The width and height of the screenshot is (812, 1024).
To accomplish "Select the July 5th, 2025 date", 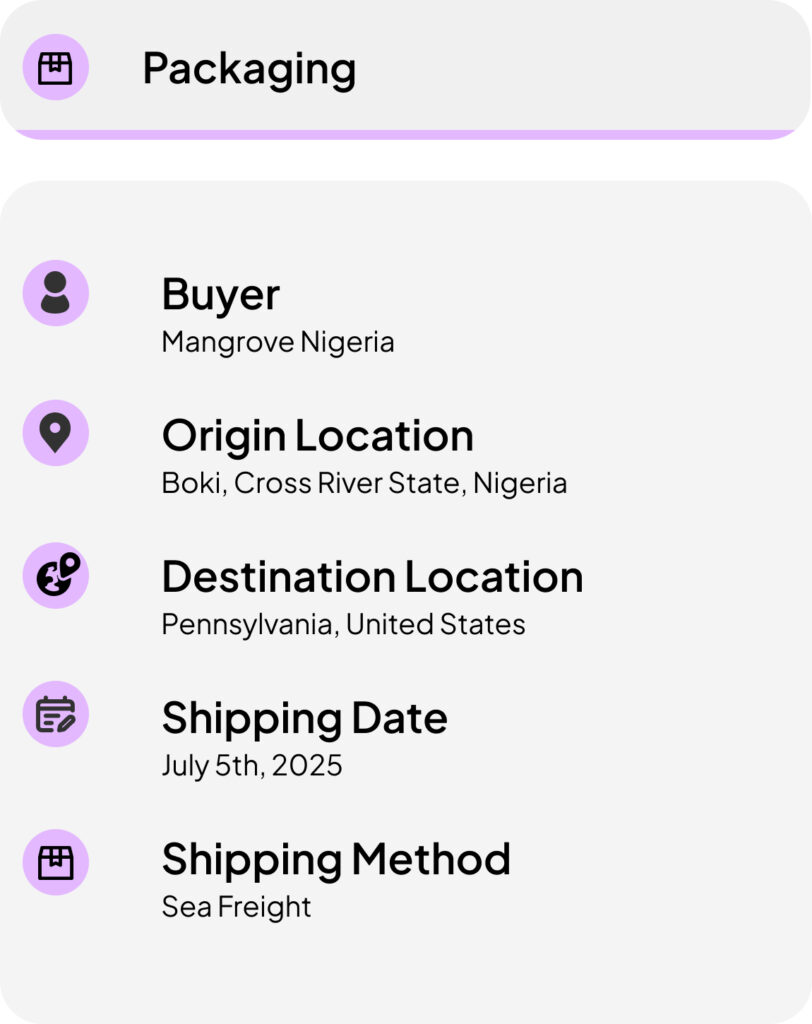I will pos(252,766).
